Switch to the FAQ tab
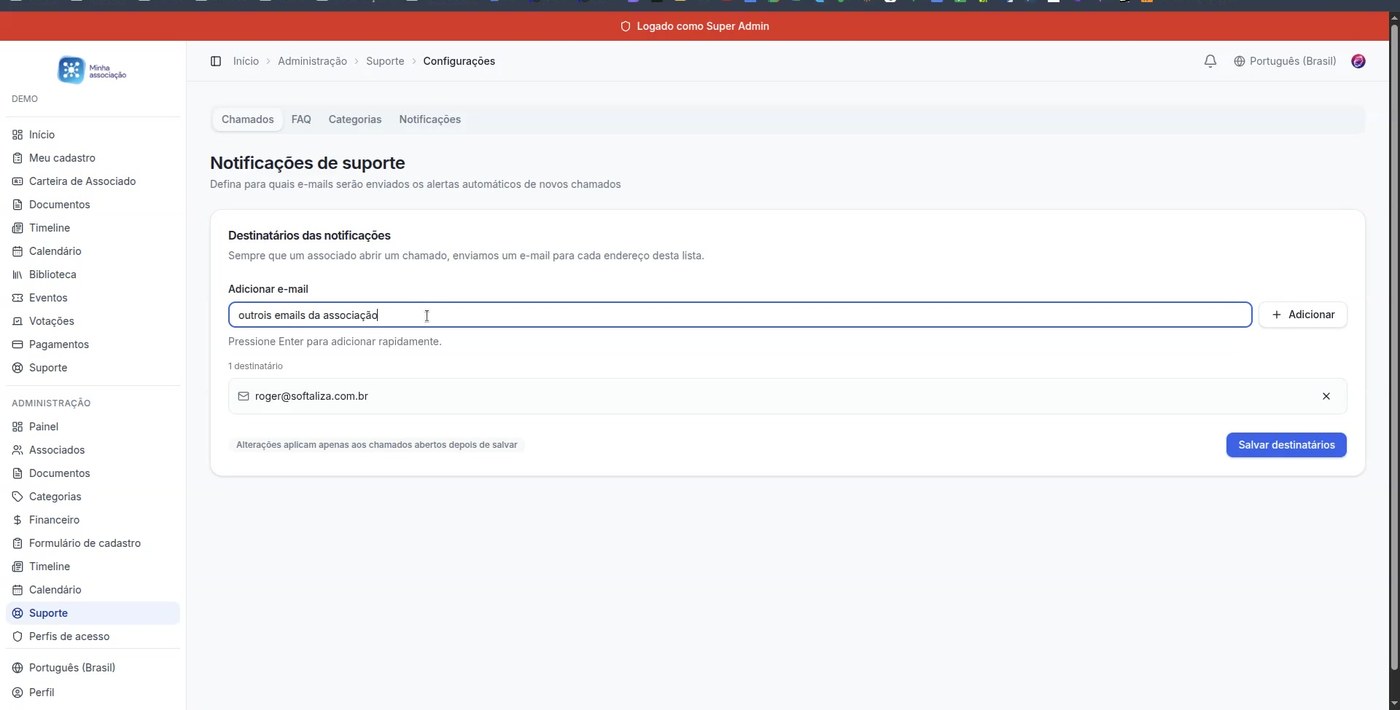 [x=301, y=119]
